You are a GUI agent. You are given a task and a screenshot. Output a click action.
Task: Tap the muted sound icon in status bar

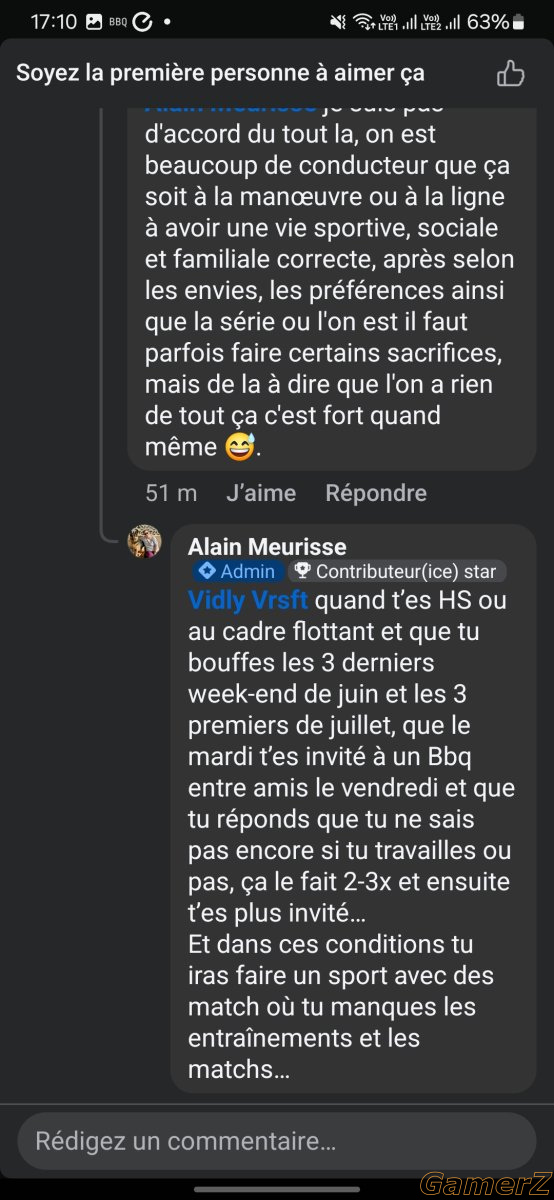coord(338,21)
